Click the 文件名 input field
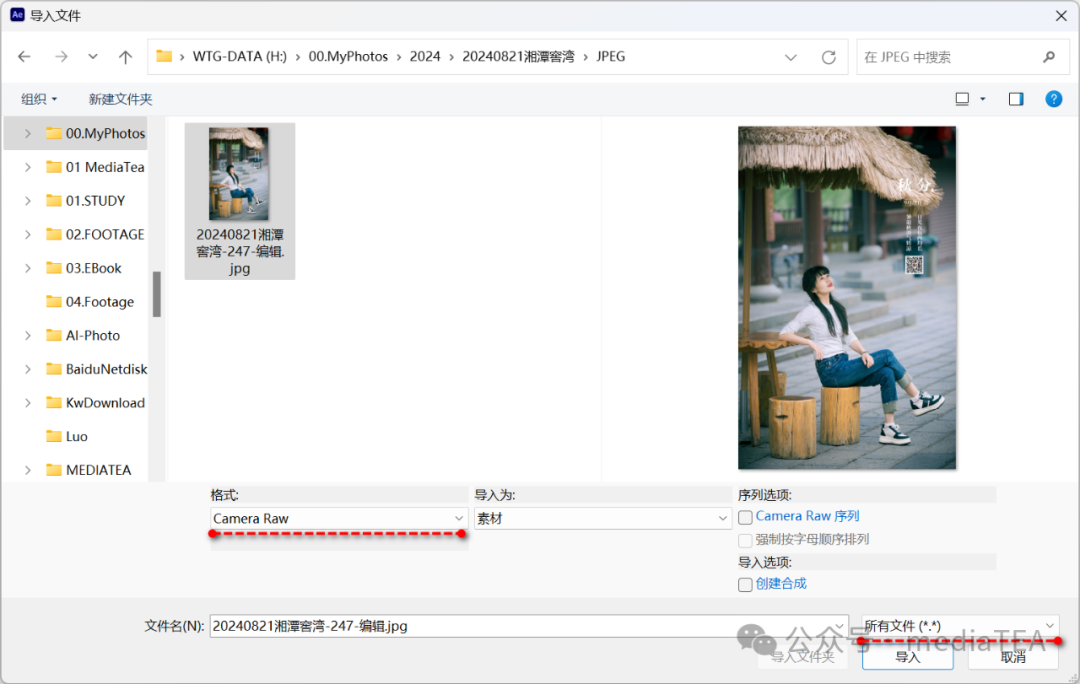The height and width of the screenshot is (684, 1080). (x=529, y=626)
